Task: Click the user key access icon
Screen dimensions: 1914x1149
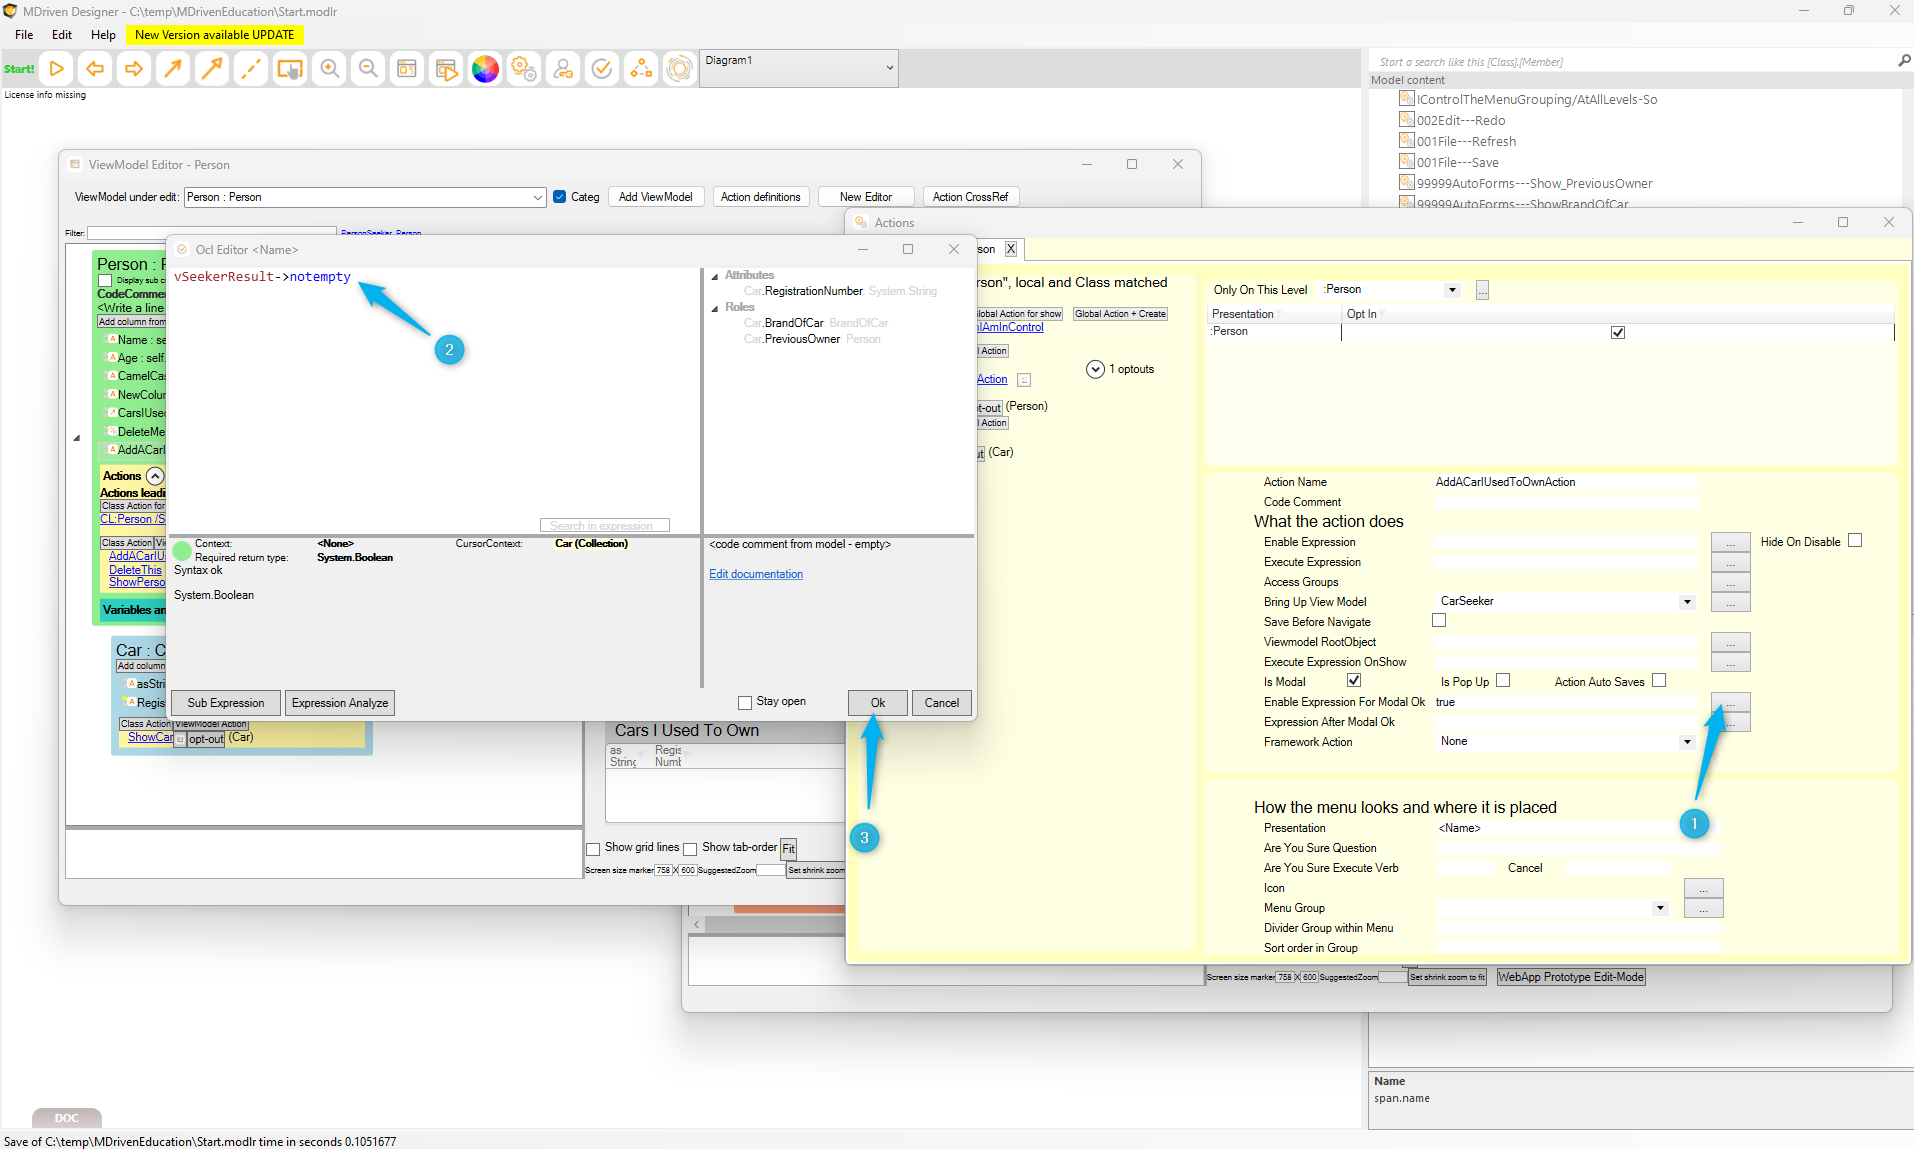Action: [x=563, y=69]
